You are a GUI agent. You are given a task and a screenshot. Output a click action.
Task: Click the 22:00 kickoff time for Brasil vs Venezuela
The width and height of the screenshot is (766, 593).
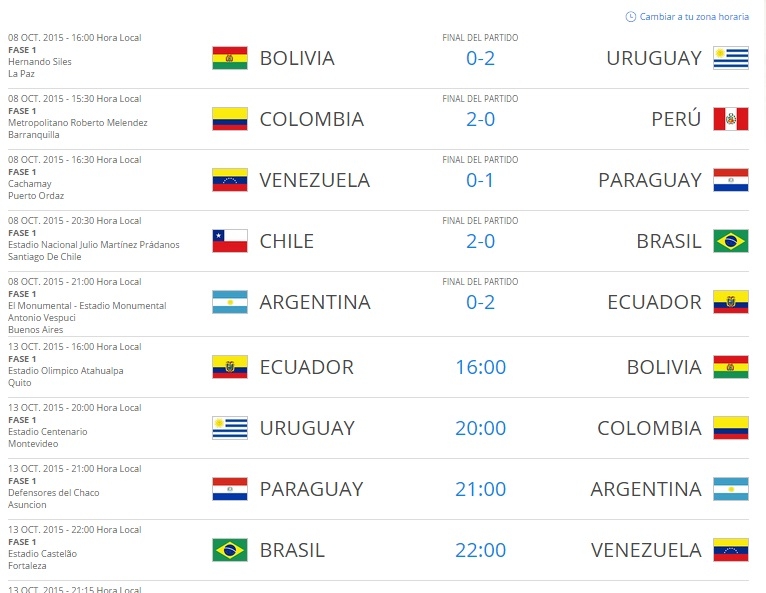coord(480,550)
